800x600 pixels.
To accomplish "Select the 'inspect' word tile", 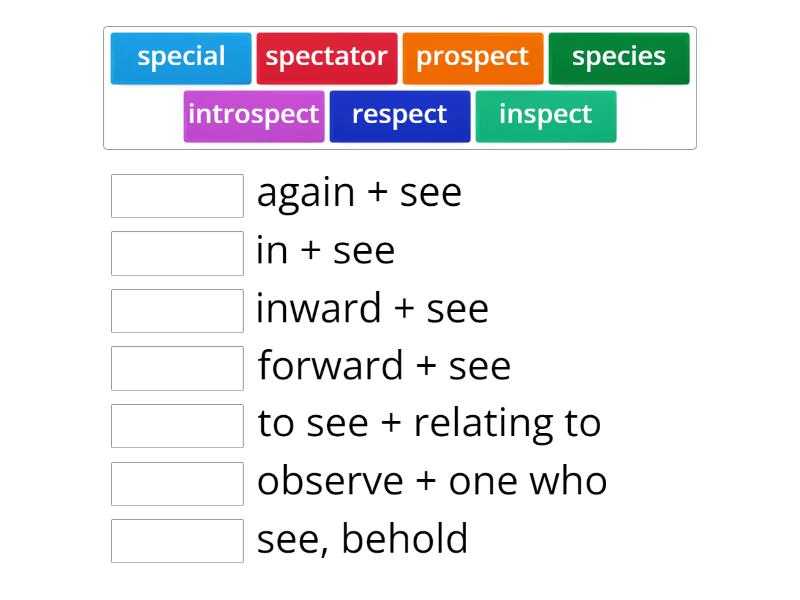I will tap(546, 114).
